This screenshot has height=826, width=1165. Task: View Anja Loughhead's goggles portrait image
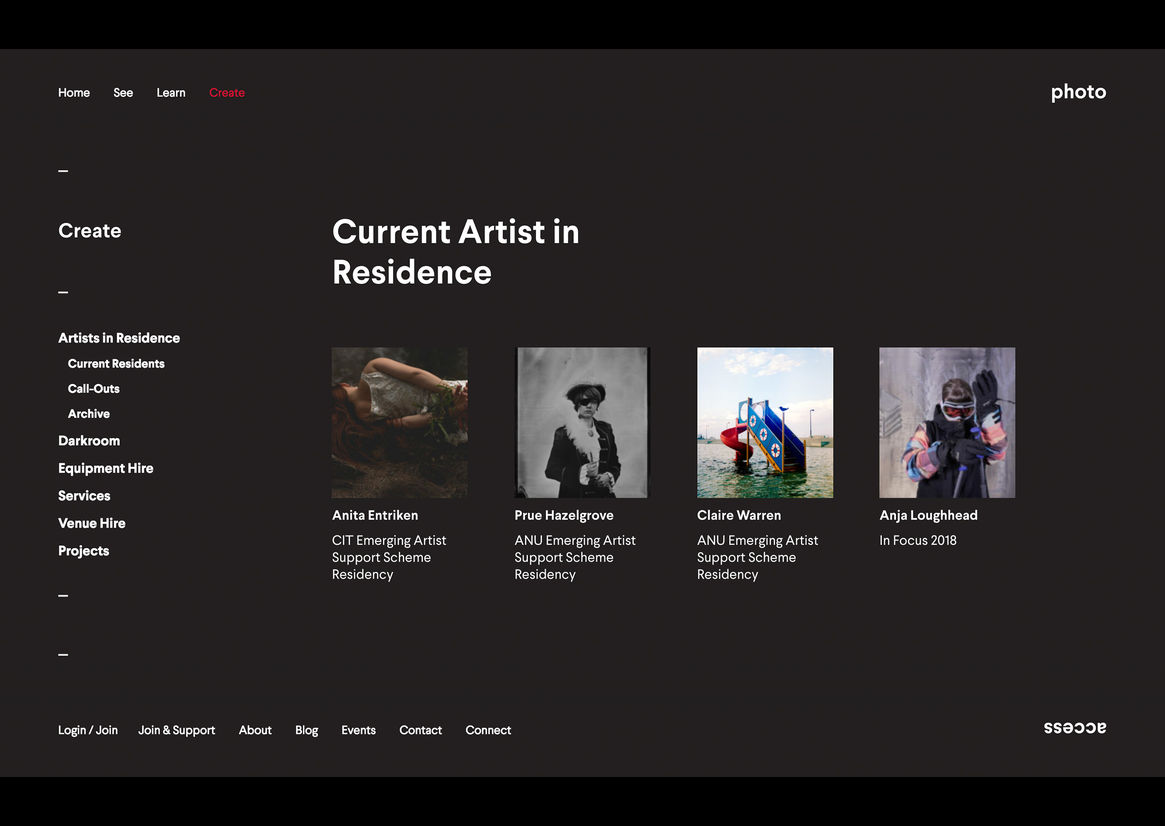(x=946, y=422)
